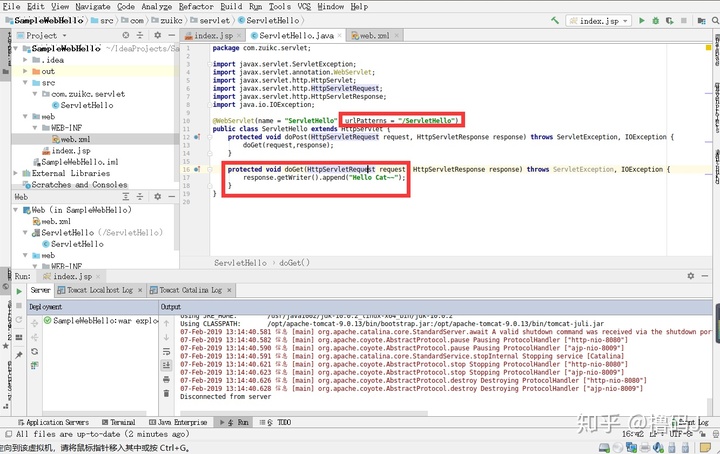Viewport: 720px width, 454px height.
Task: Click the print icon in the Output pane
Action: pyautogui.click(x=166, y=380)
